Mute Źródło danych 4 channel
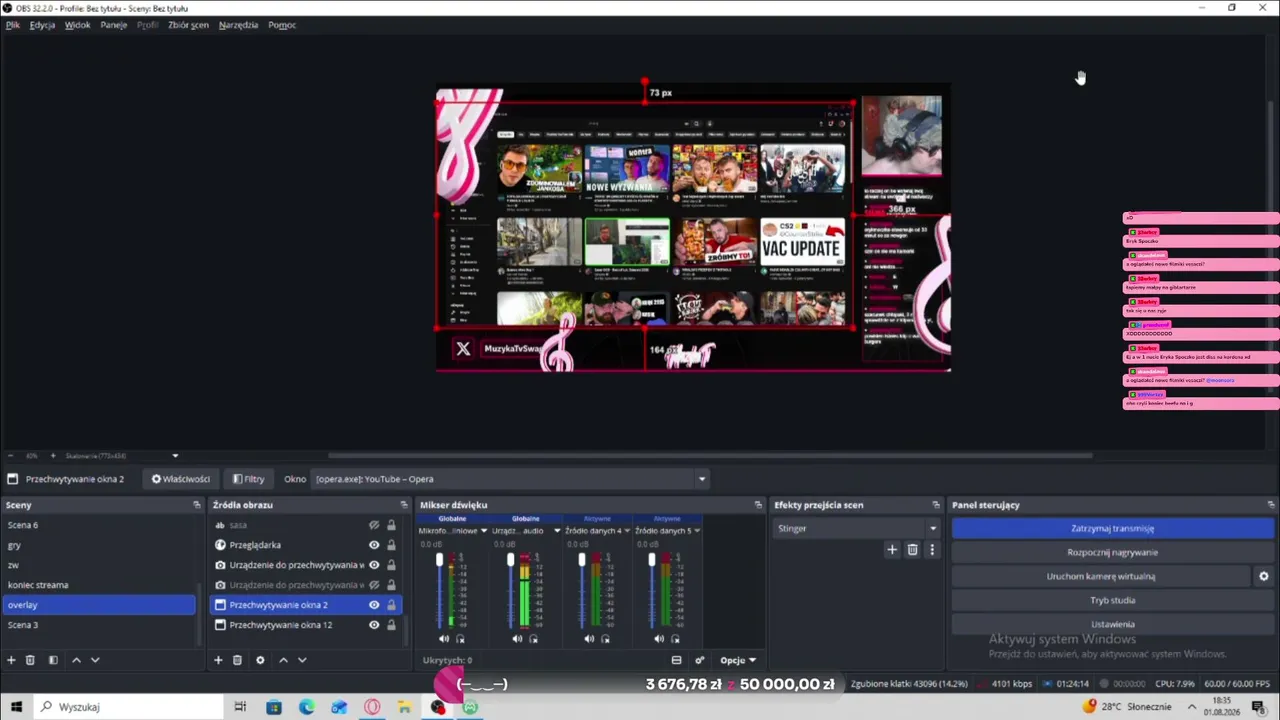The image size is (1280, 720). [589, 639]
